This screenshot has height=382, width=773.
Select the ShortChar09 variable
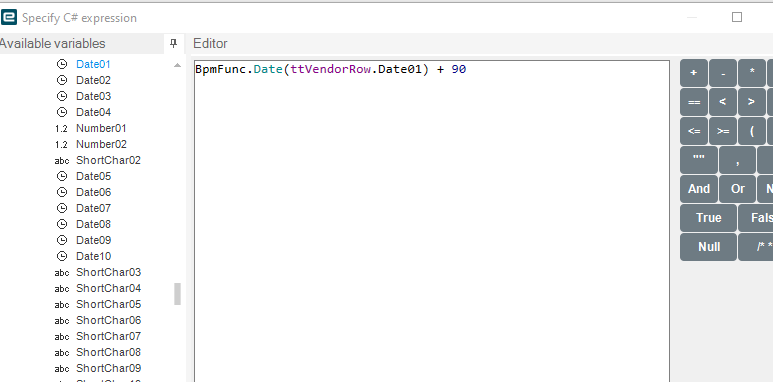tap(108, 368)
